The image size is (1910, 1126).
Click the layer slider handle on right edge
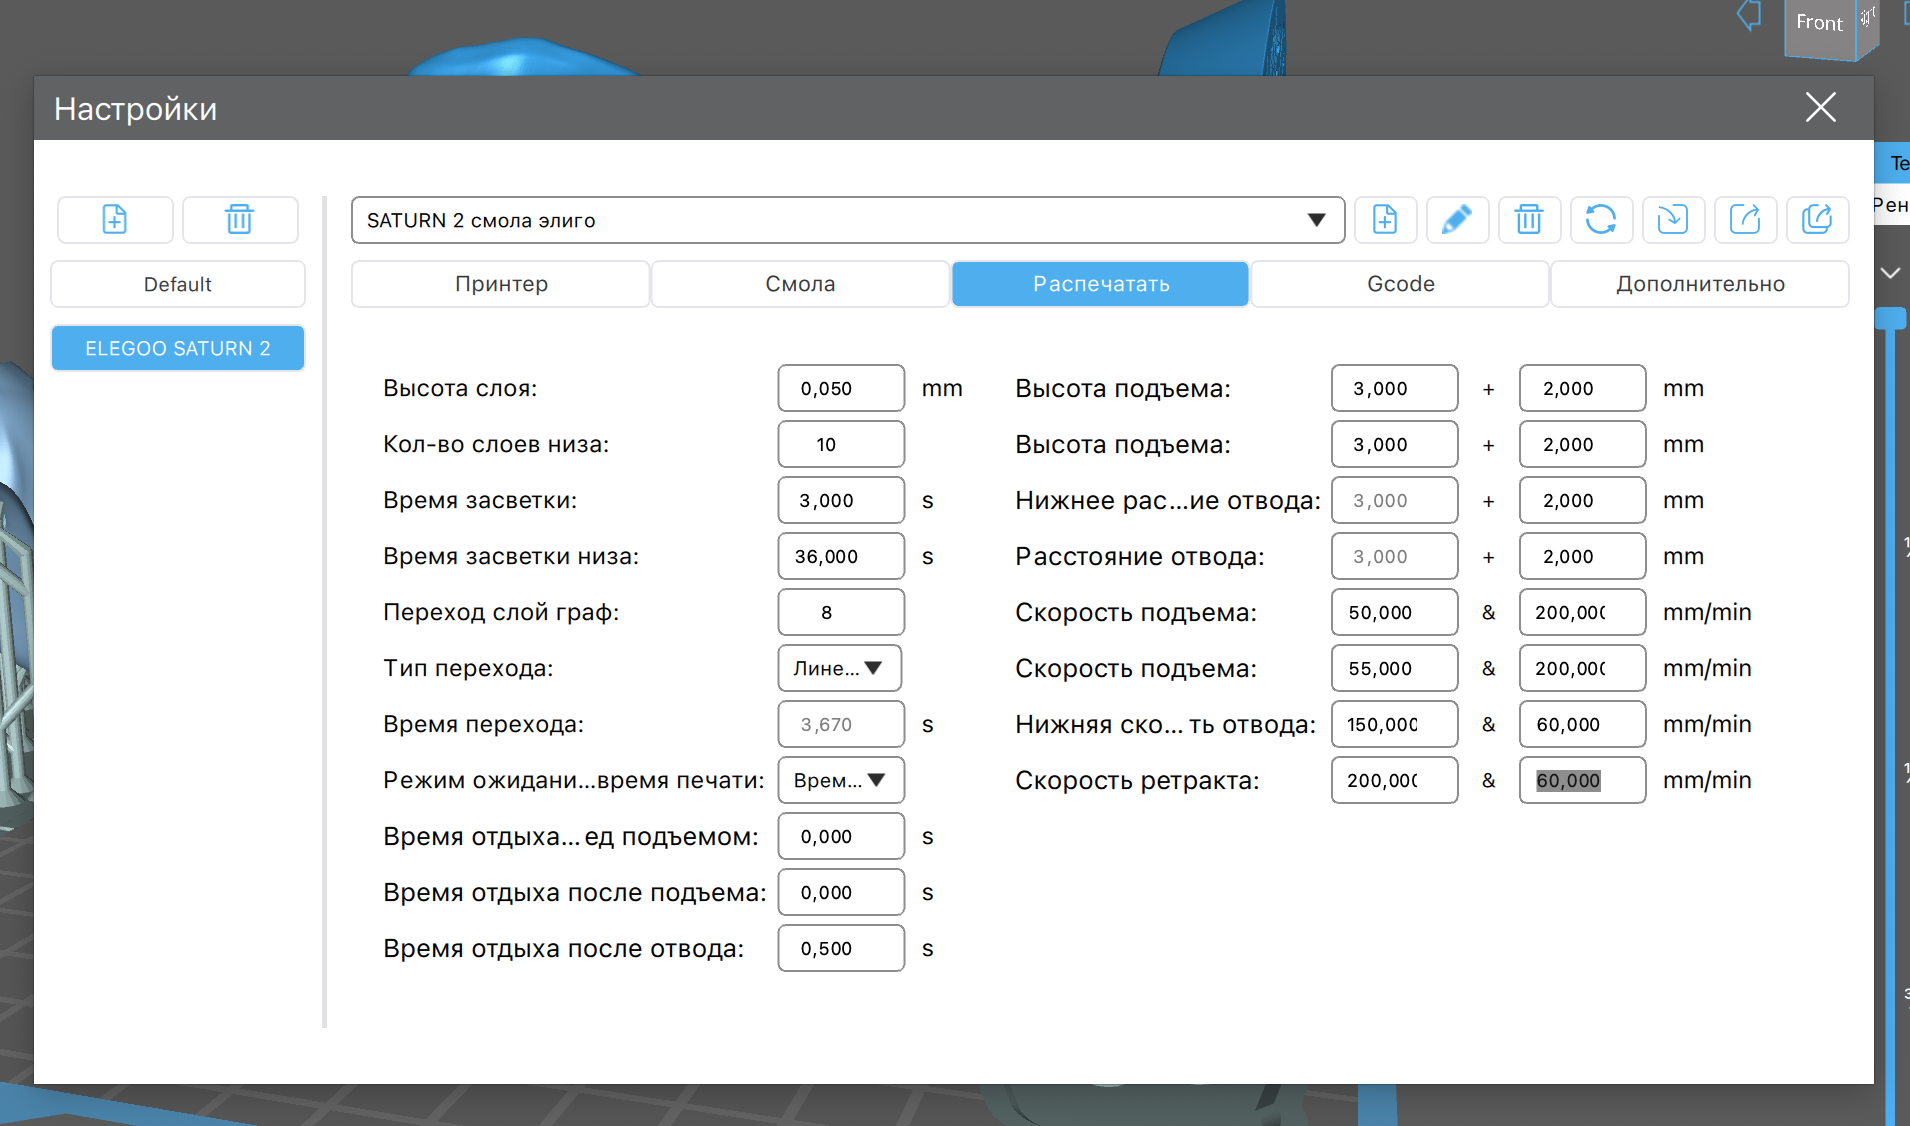[1890, 318]
